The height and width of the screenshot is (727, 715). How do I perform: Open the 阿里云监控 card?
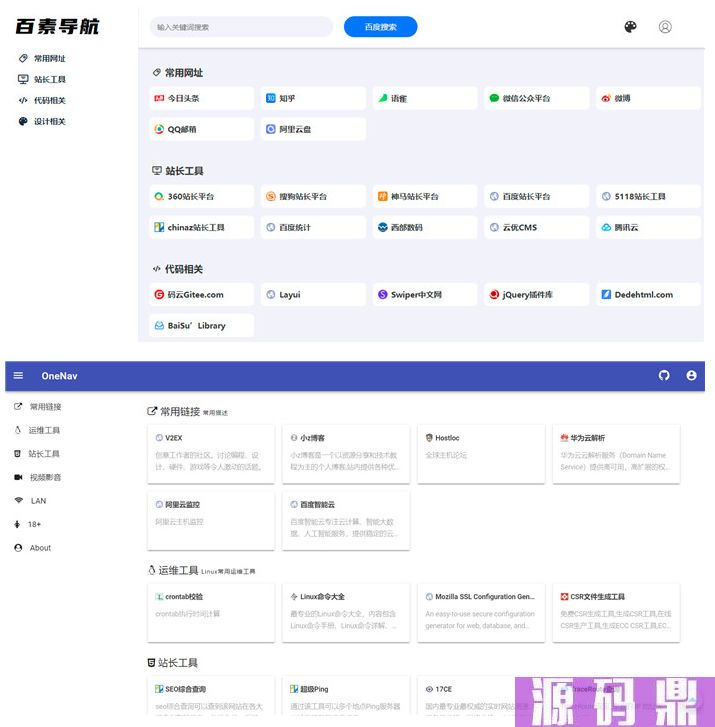coord(211,521)
